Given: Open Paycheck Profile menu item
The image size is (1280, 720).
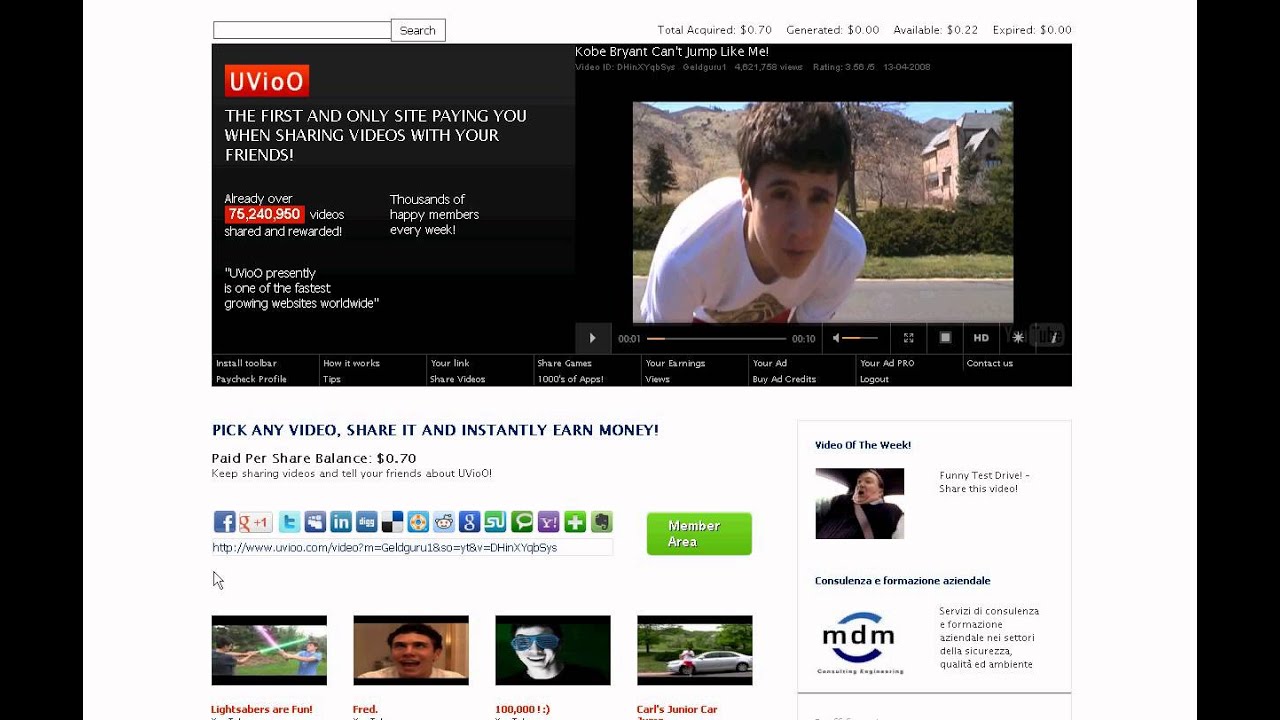Looking at the screenshot, I should pos(251,379).
